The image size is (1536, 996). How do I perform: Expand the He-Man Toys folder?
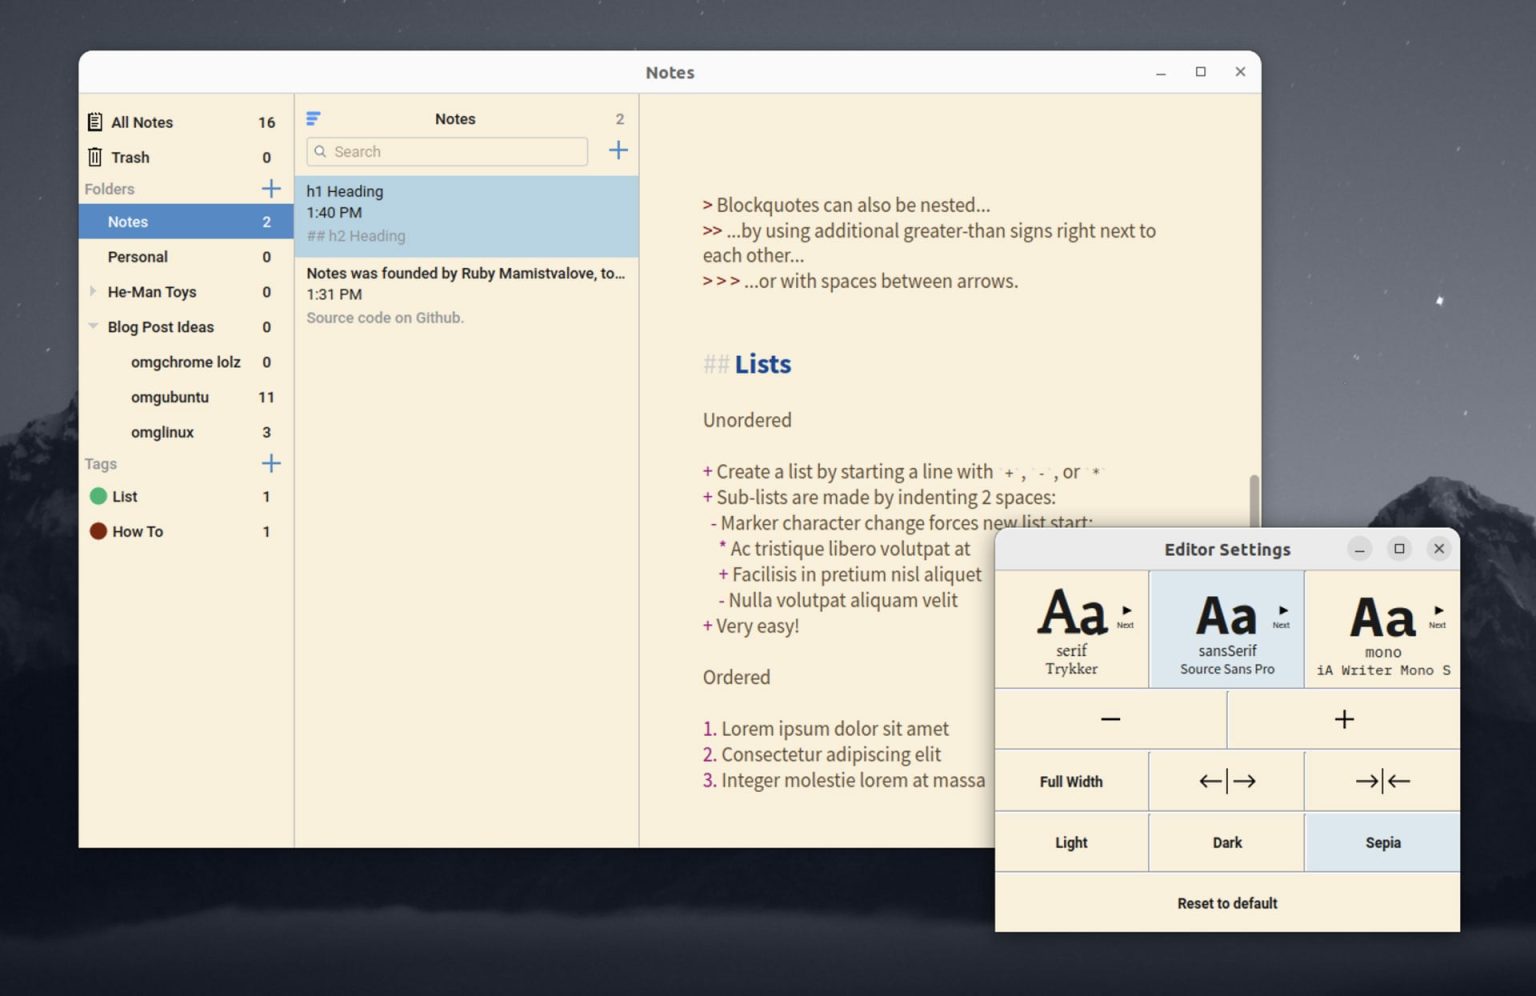pos(92,291)
